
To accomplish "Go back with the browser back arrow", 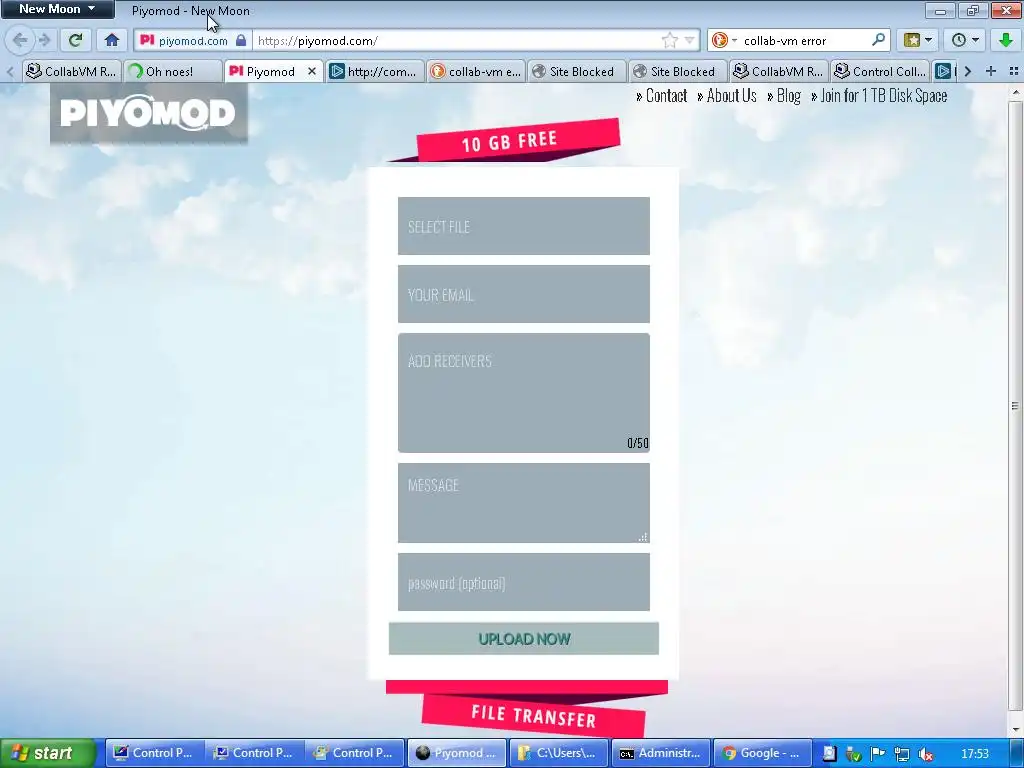I will point(20,40).
